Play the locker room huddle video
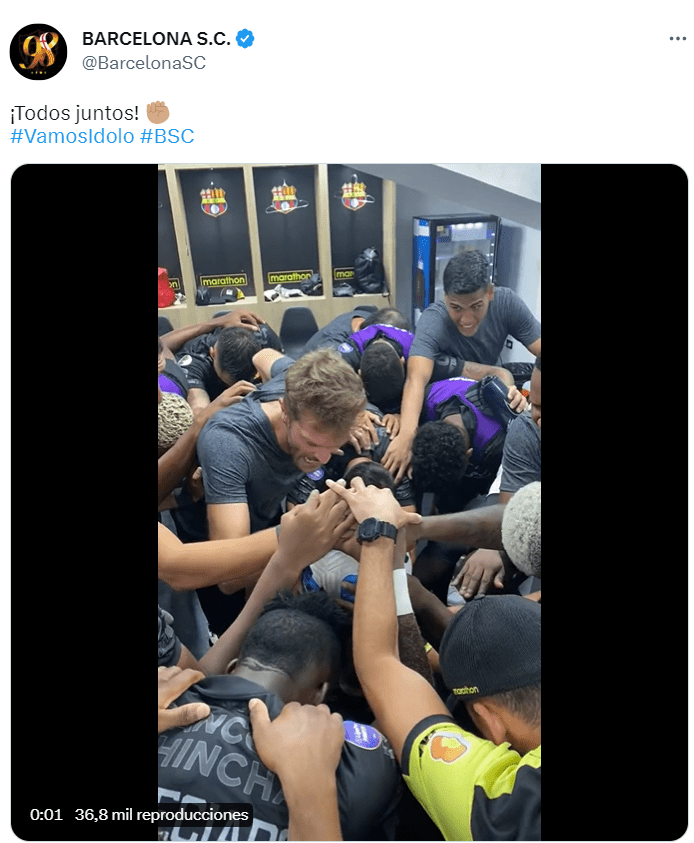This screenshot has width=694, height=843. [349, 502]
